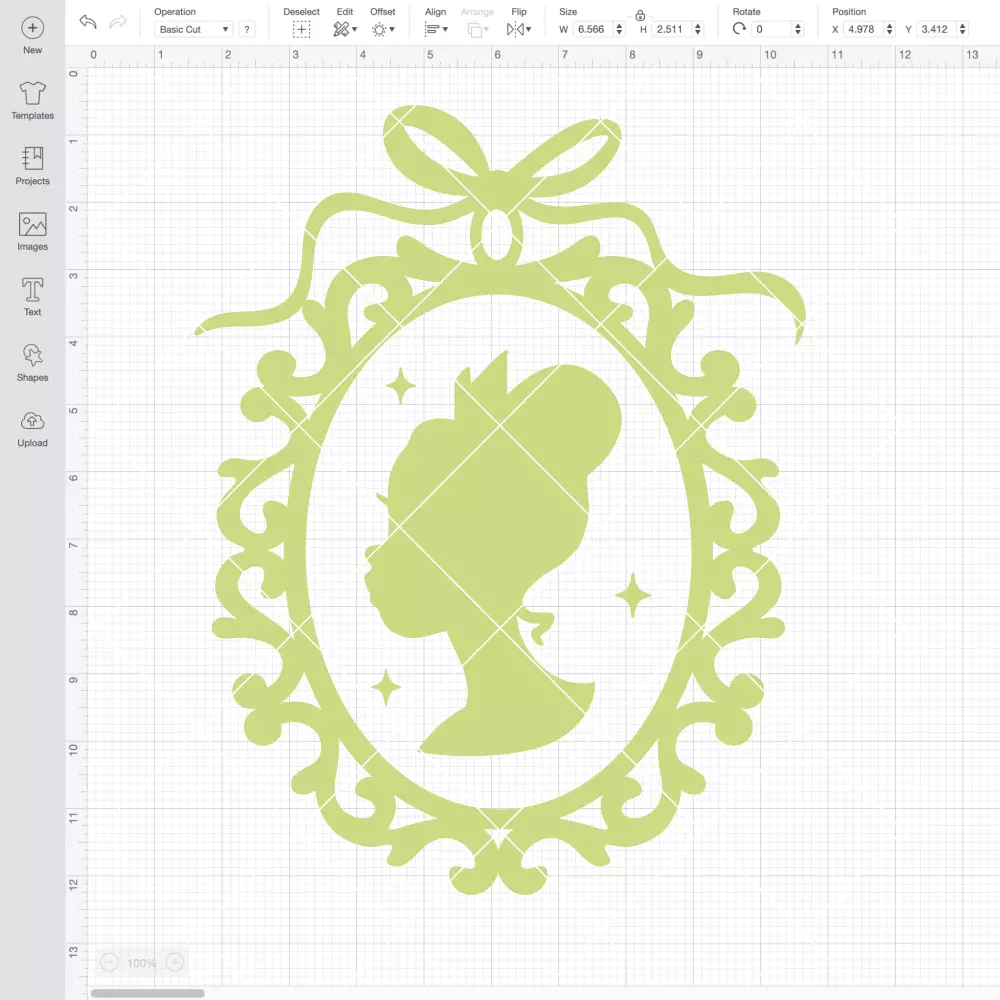Expand the Align options

tap(436, 29)
